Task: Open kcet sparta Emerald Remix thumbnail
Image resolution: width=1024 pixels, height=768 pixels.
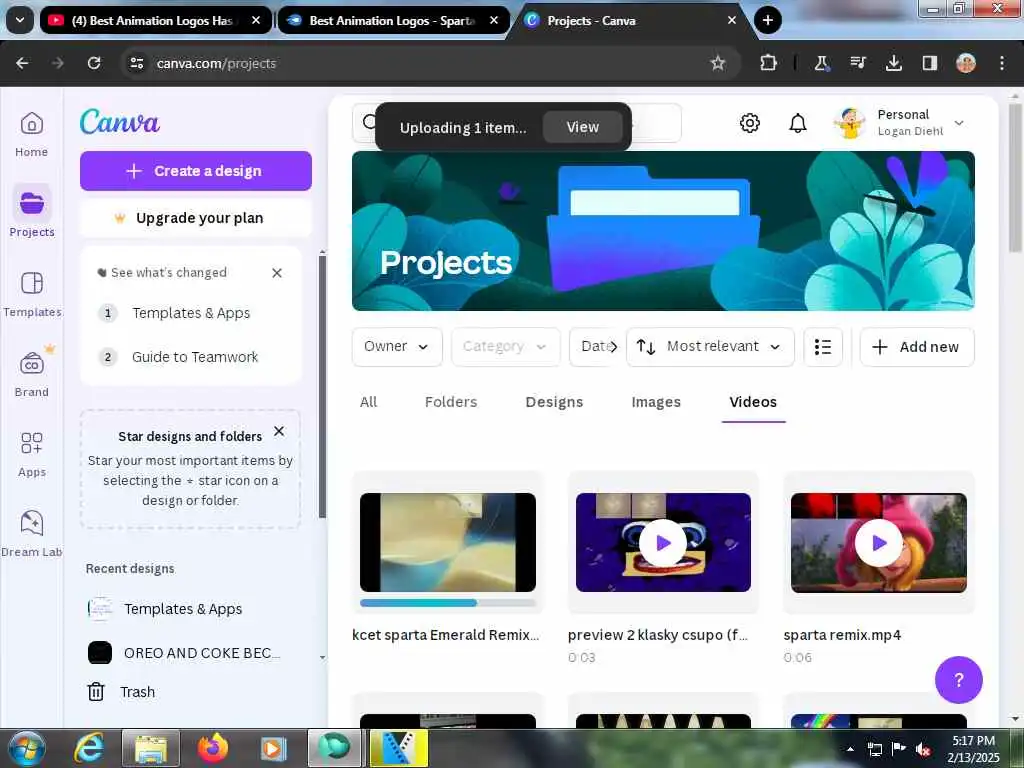Action: tap(447, 543)
